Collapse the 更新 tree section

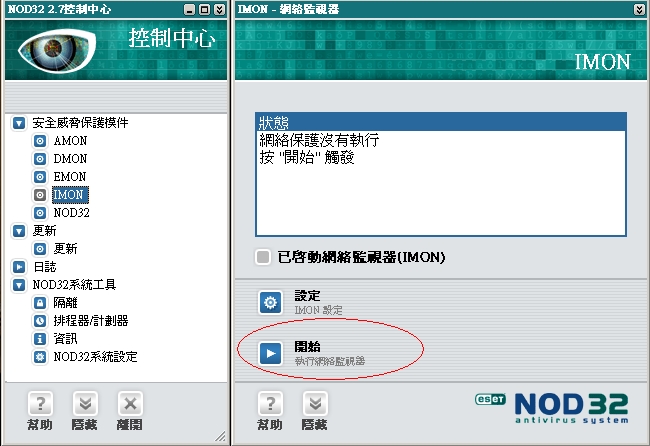point(19,231)
